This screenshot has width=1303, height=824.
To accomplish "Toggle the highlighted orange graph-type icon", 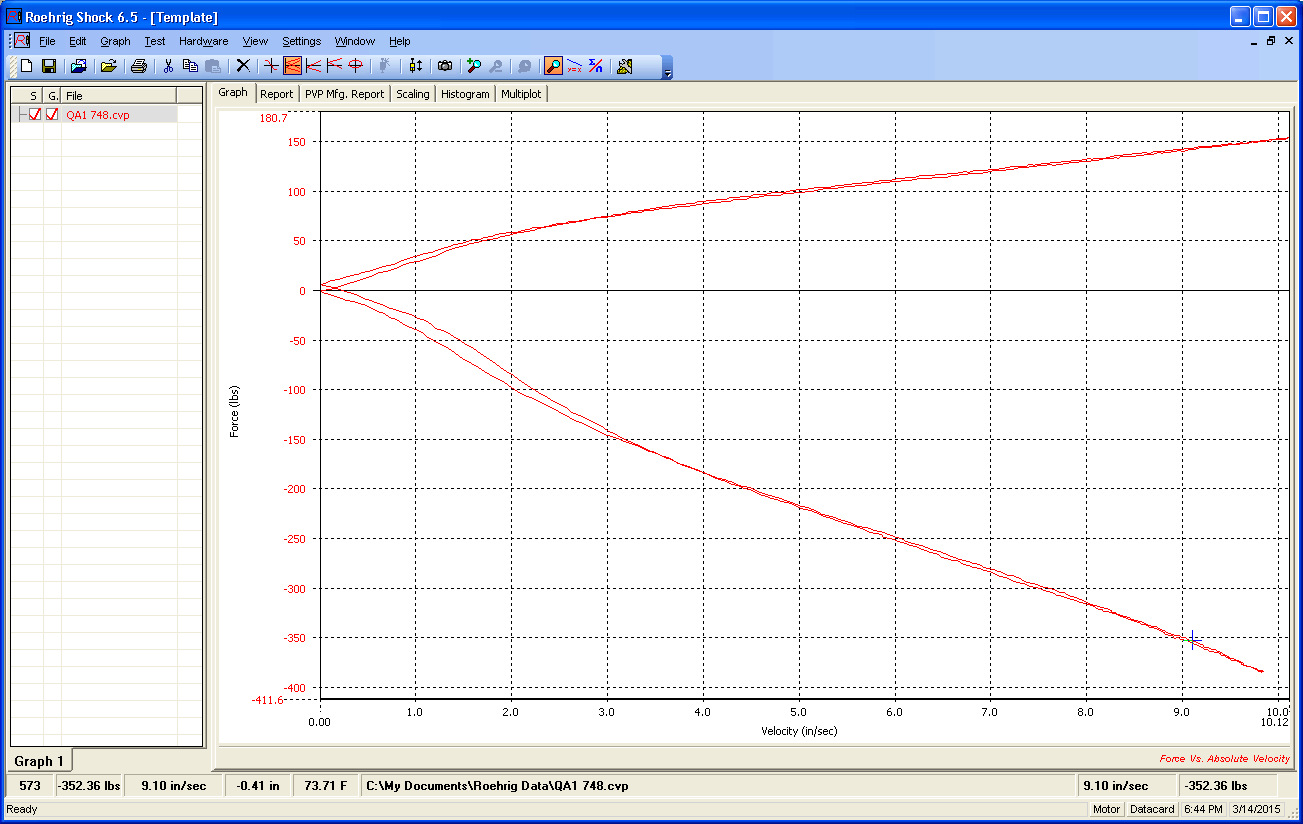I will [292, 66].
